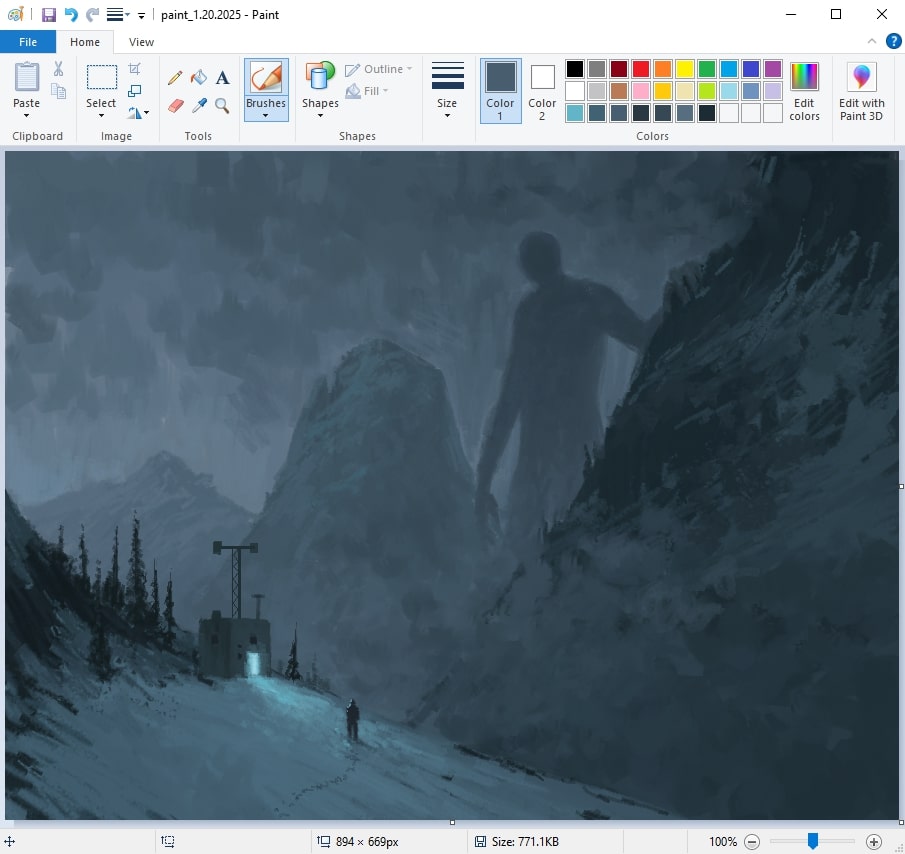The image size is (905, 854).
Task: Switch to the View tab
Action: tap(142, 42)
